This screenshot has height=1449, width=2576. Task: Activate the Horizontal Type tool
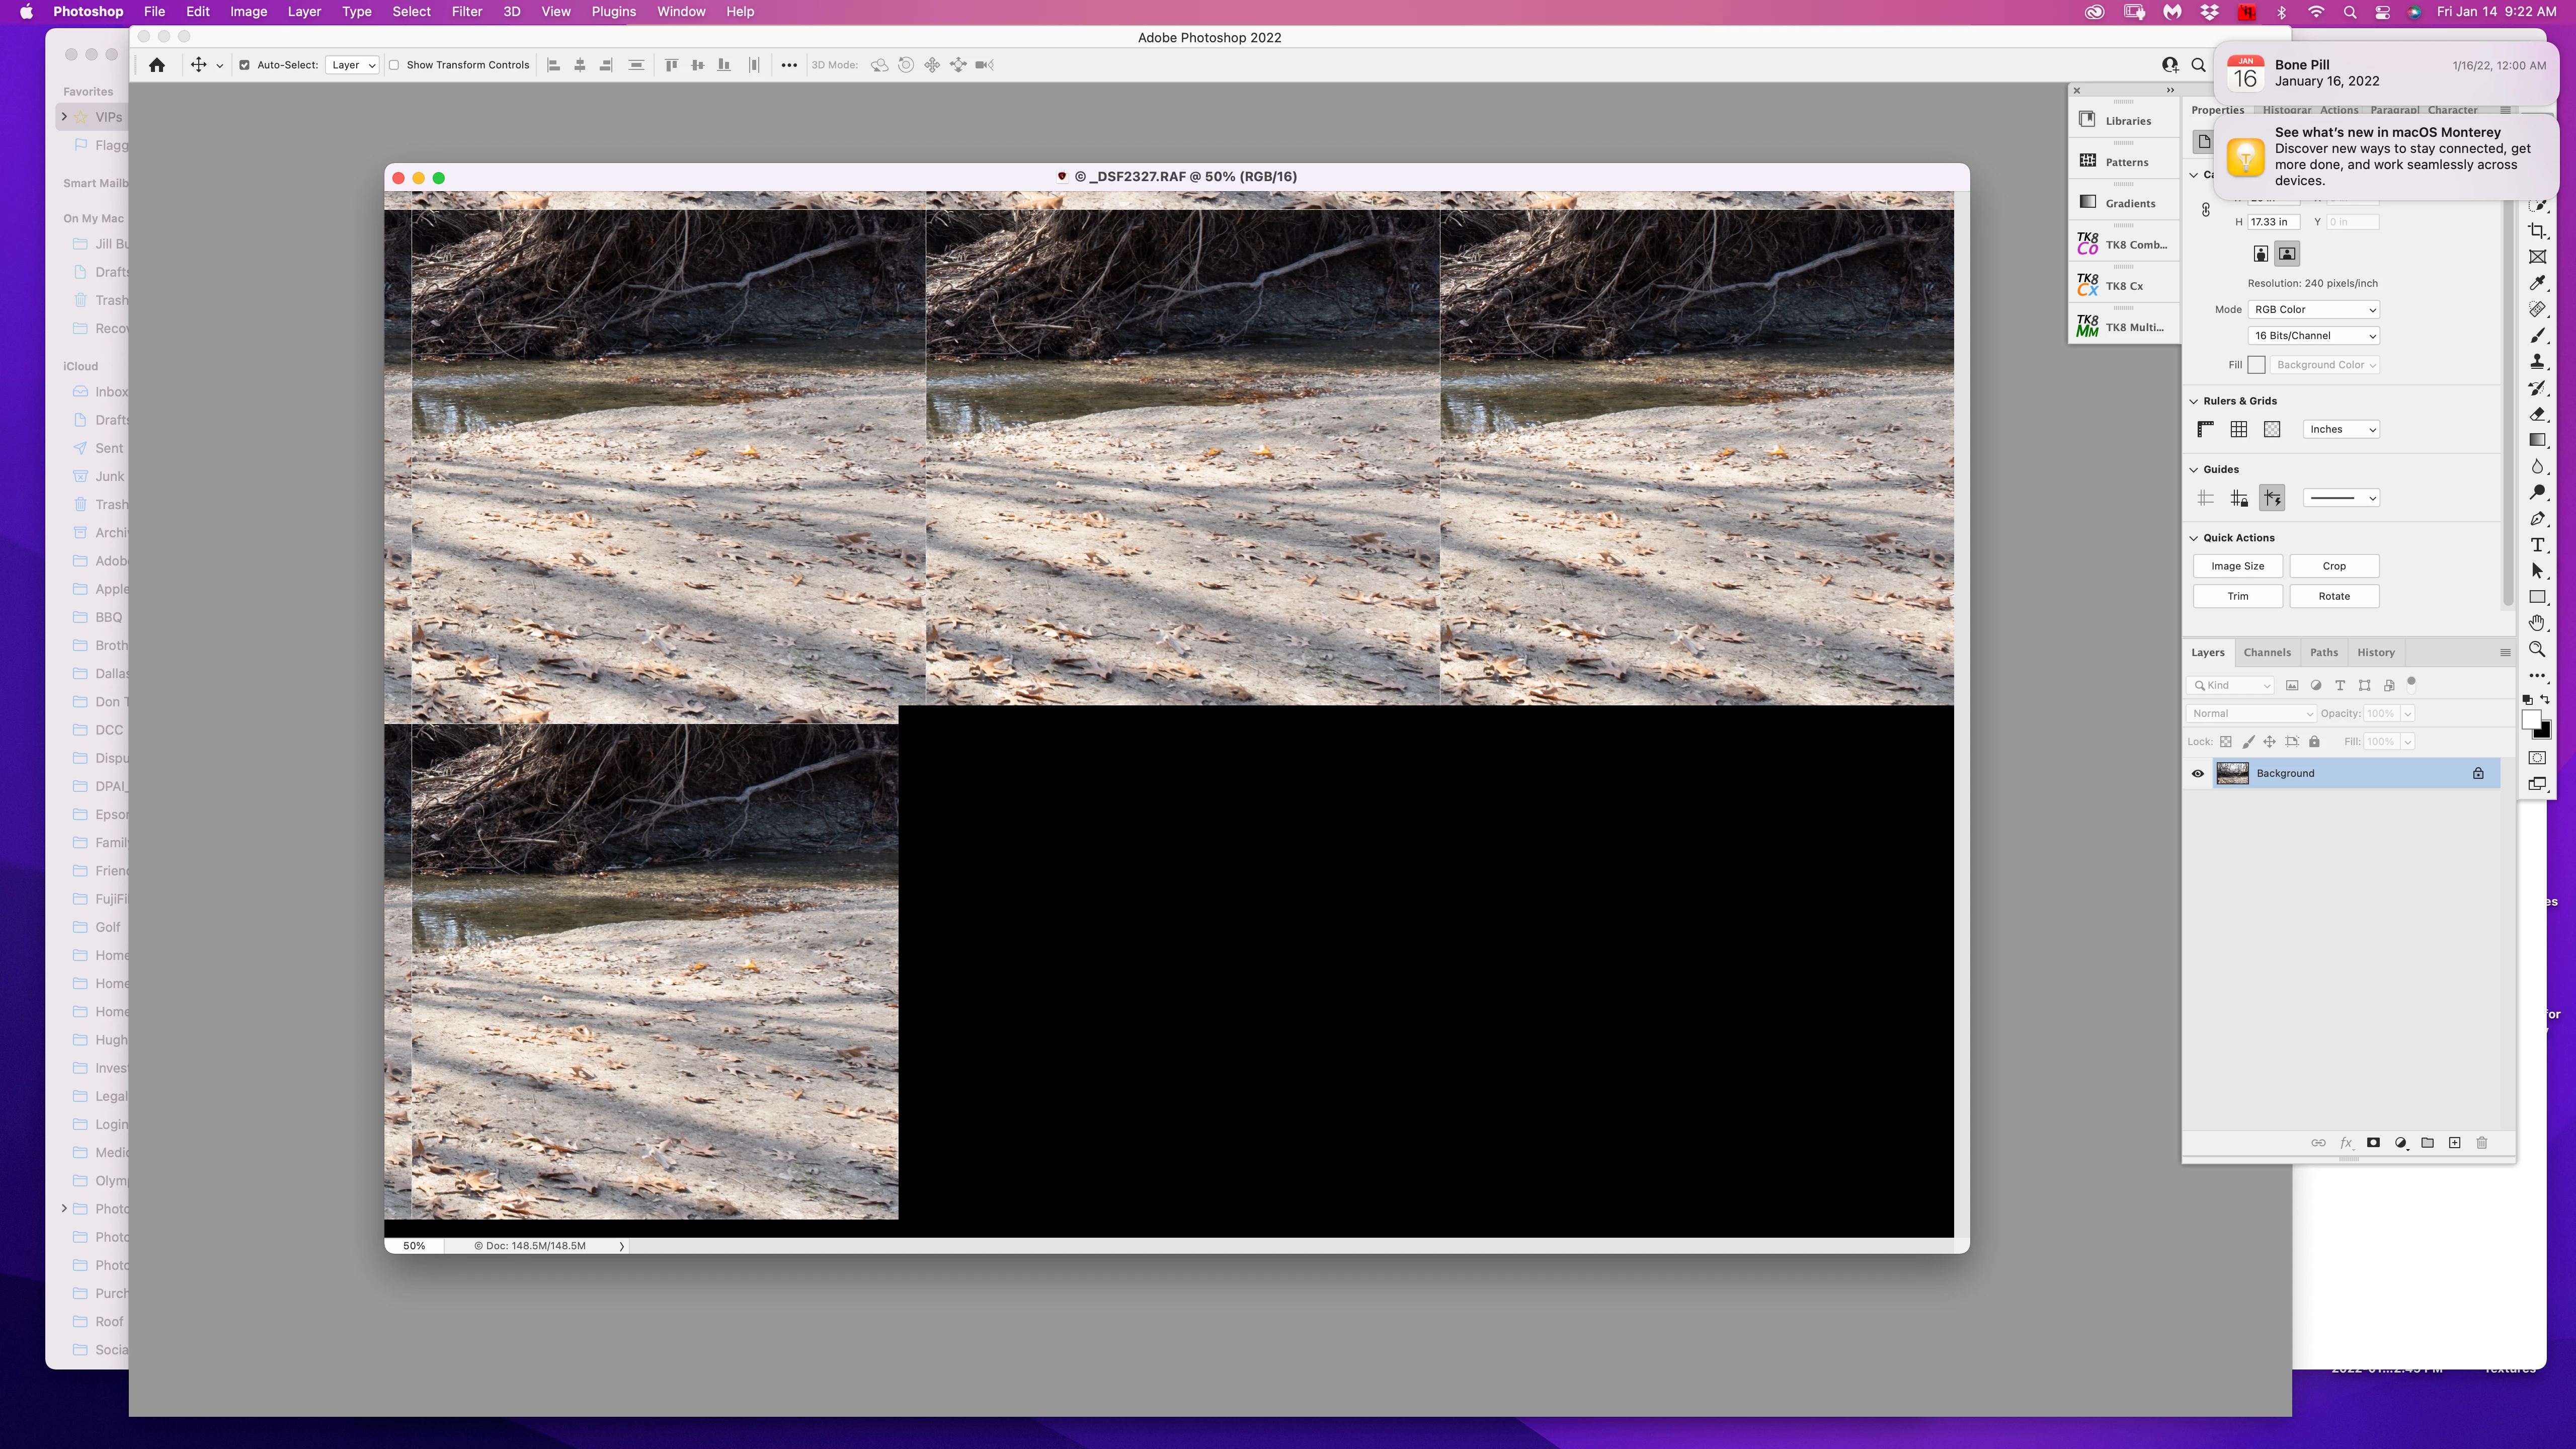[x=2537, y=545]
